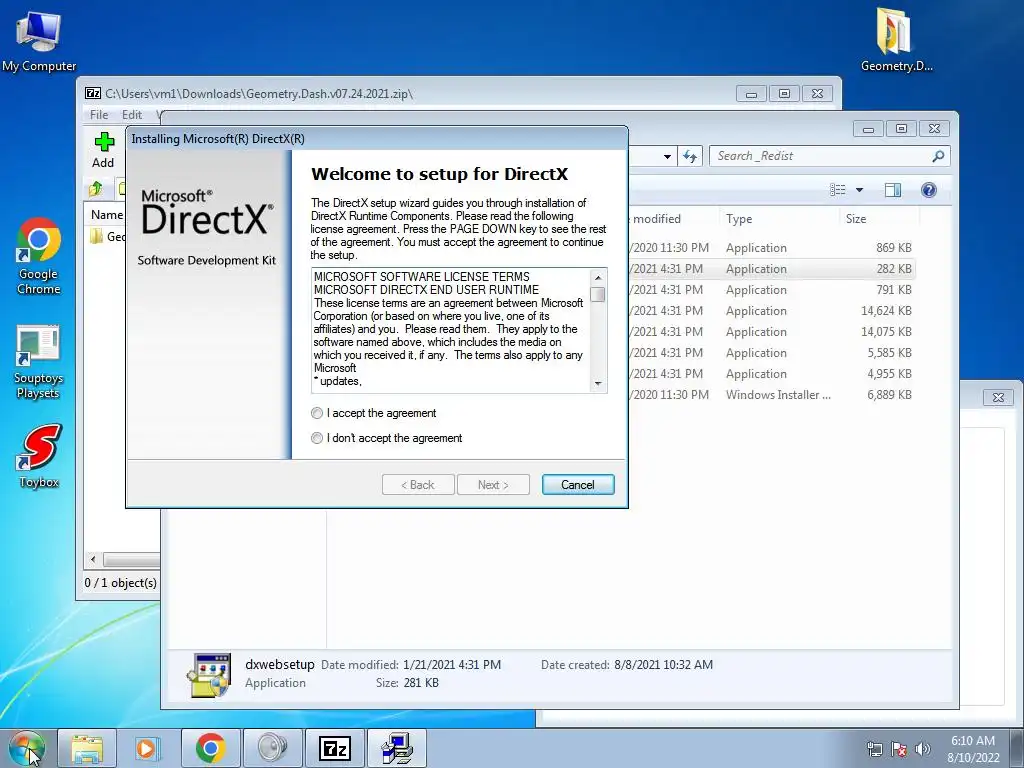Open the view options dropdown arrow

pyautogui.click(x=859, y=190)
